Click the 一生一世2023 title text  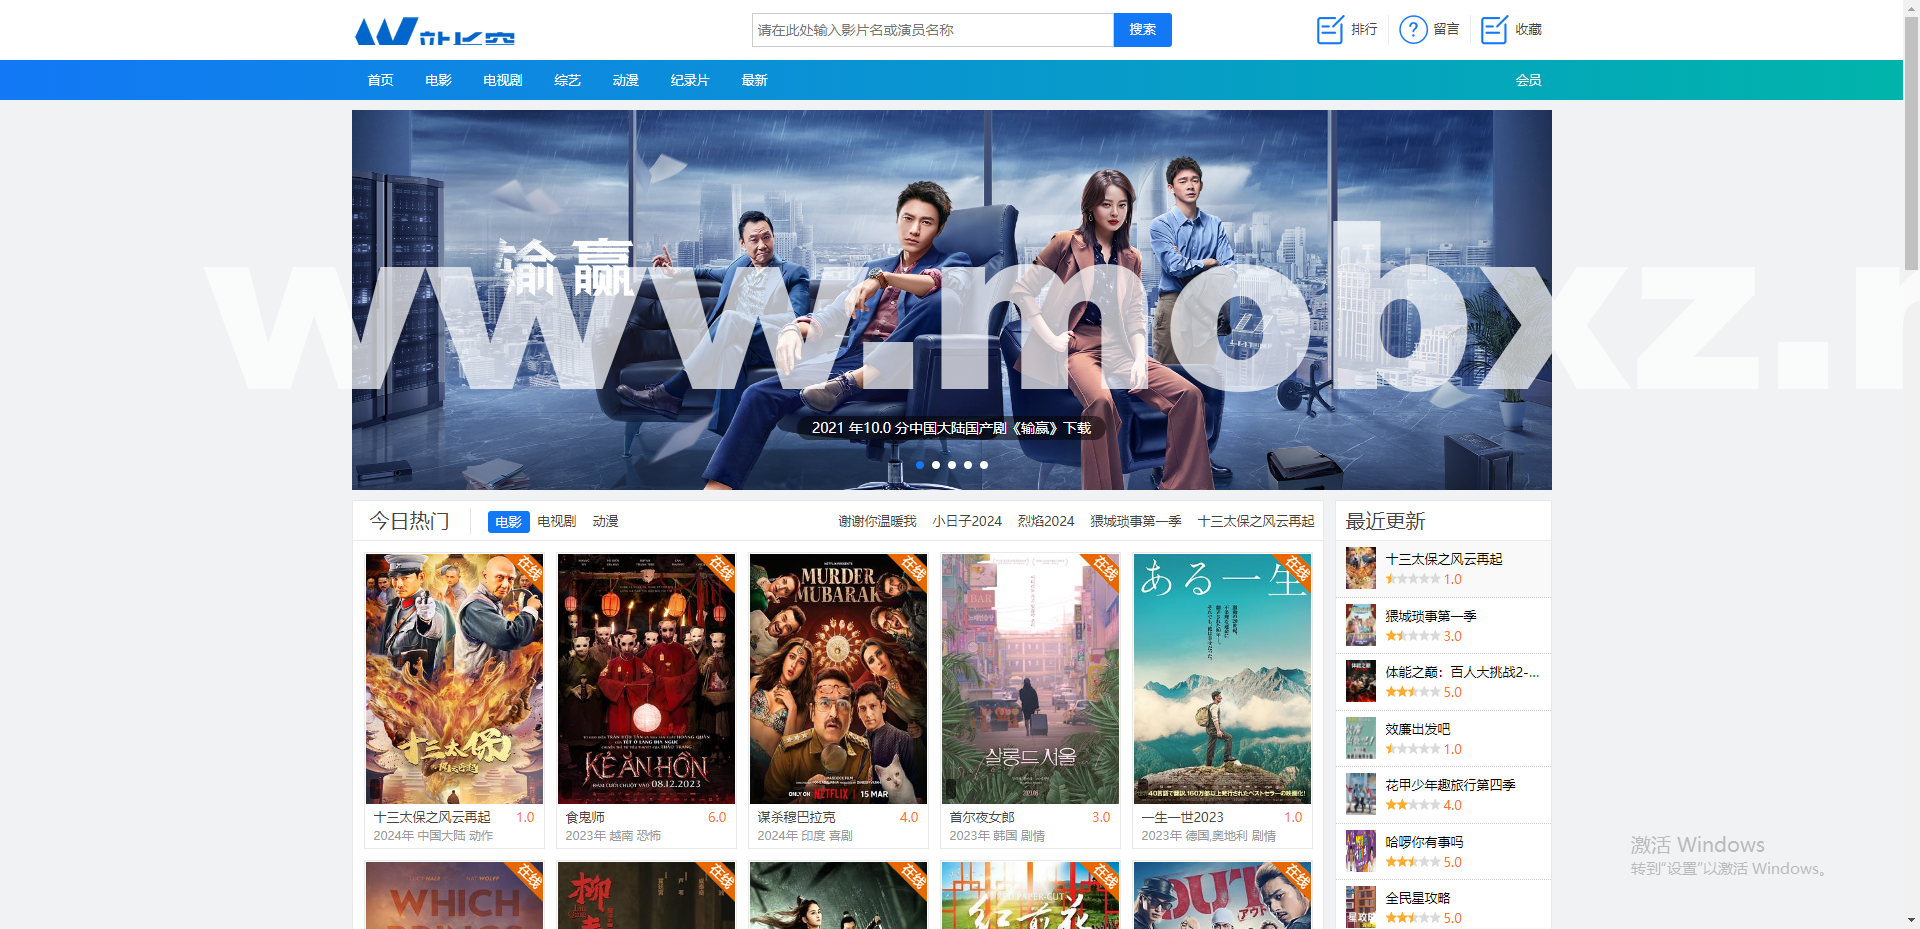tap(1182, 818)
